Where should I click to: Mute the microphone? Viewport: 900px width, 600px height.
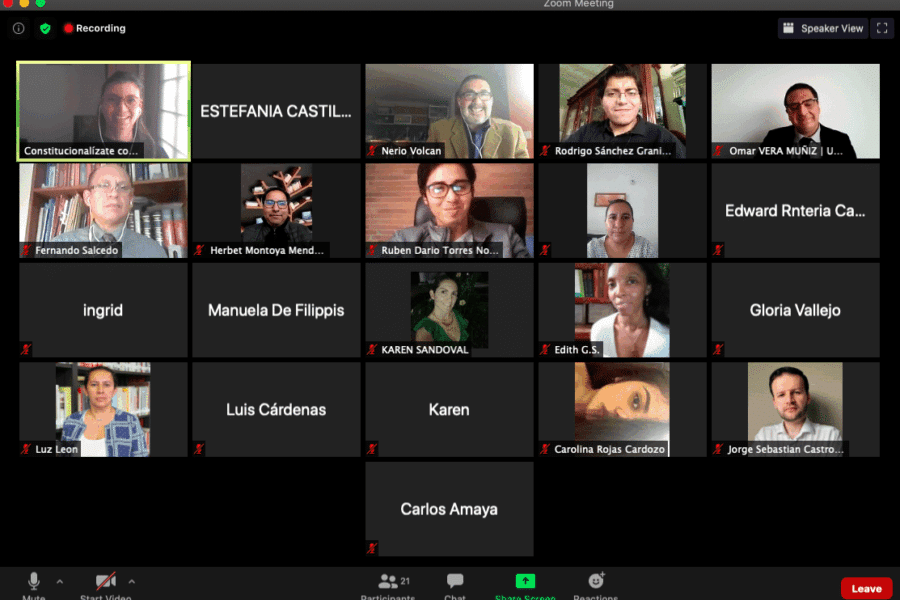(34, 582)
